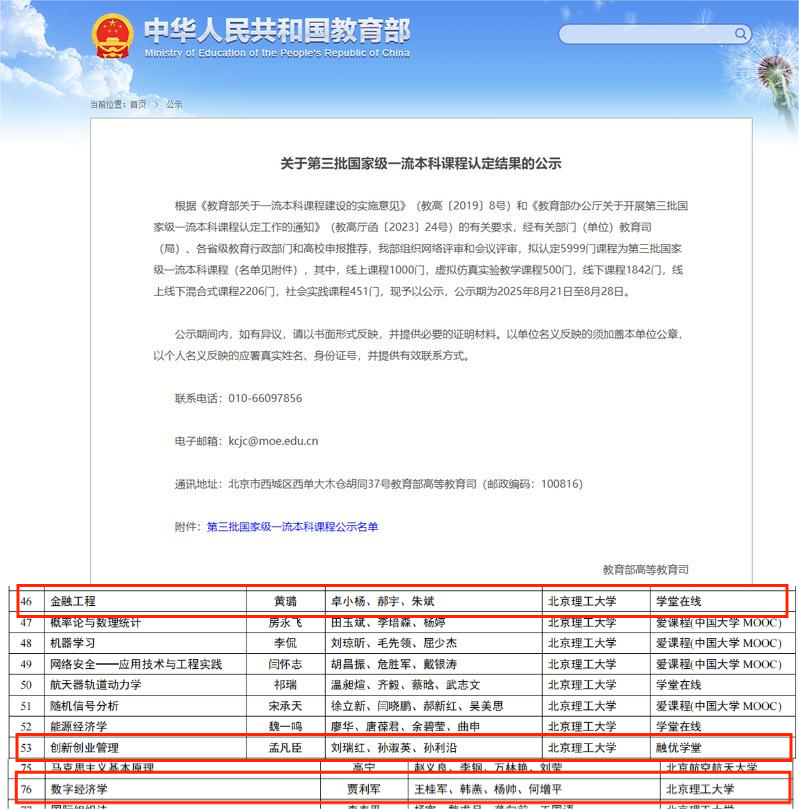Click the mailing address line 通讯地址
This screenshot has height=809, width=799.
point(379,484)
